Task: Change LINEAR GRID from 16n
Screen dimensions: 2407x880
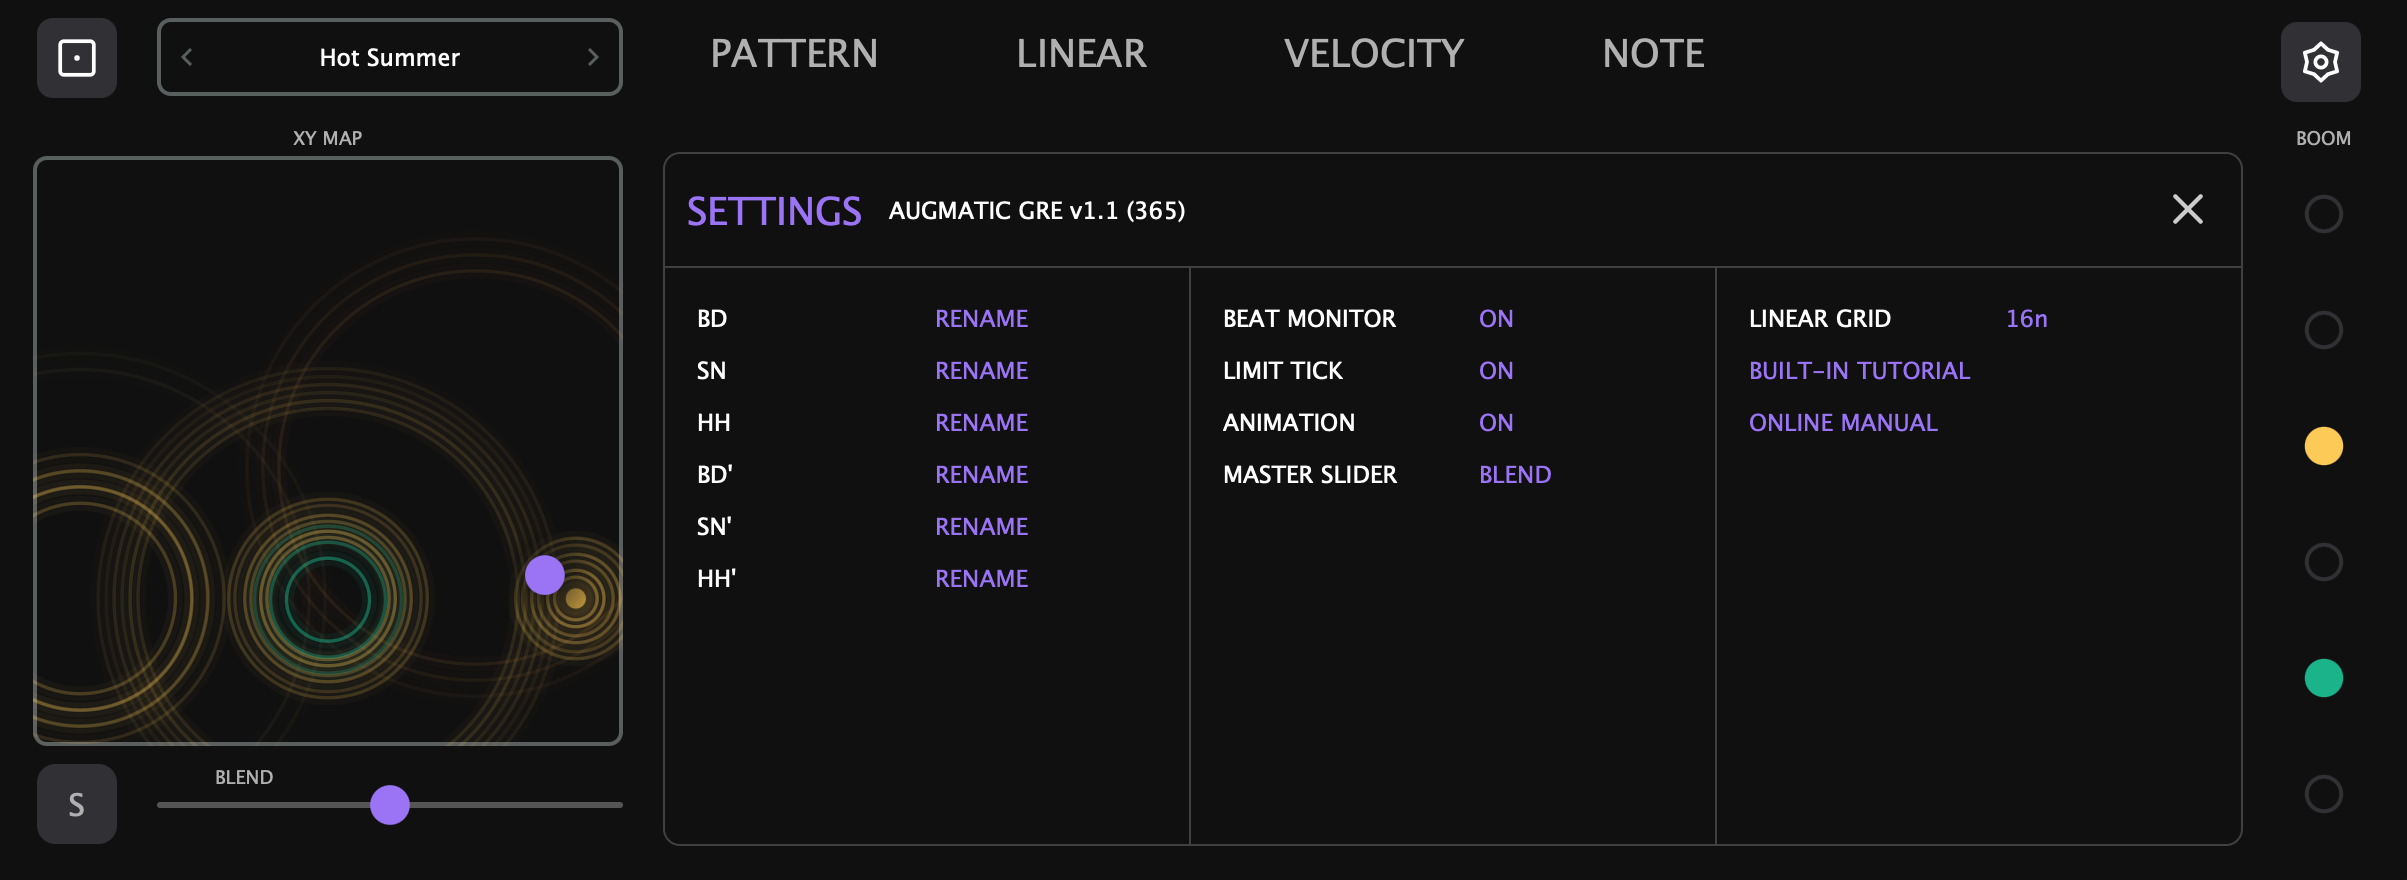Action: tap(2025, 318)
